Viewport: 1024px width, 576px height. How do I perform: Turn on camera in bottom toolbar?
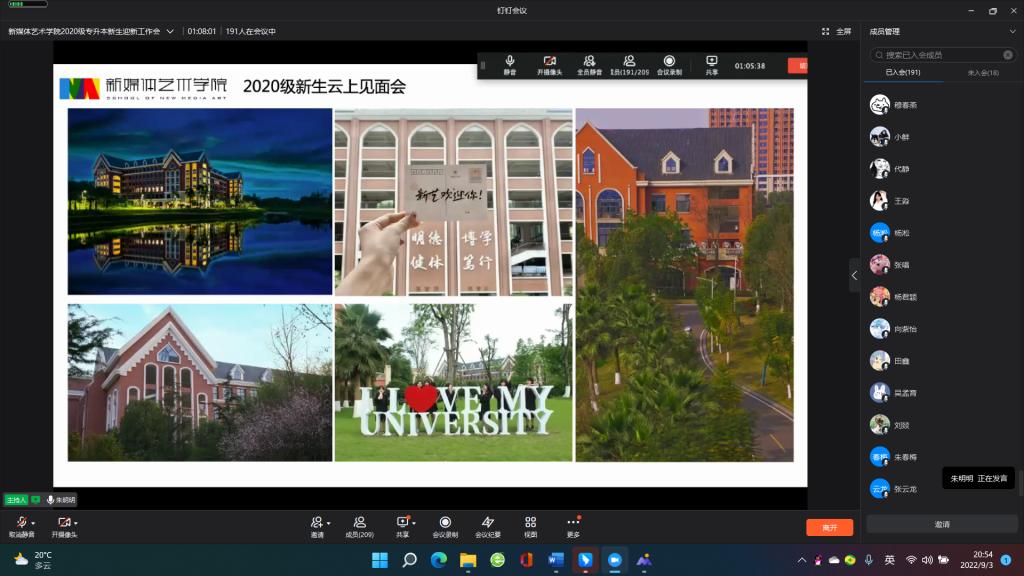(63, 523)
